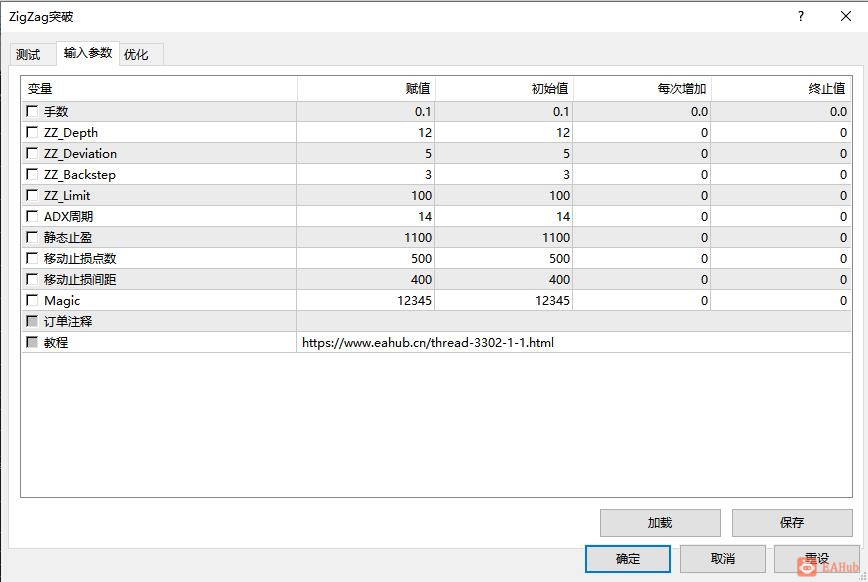Enable the 手数 optimization checkbox

click(32, 111)
